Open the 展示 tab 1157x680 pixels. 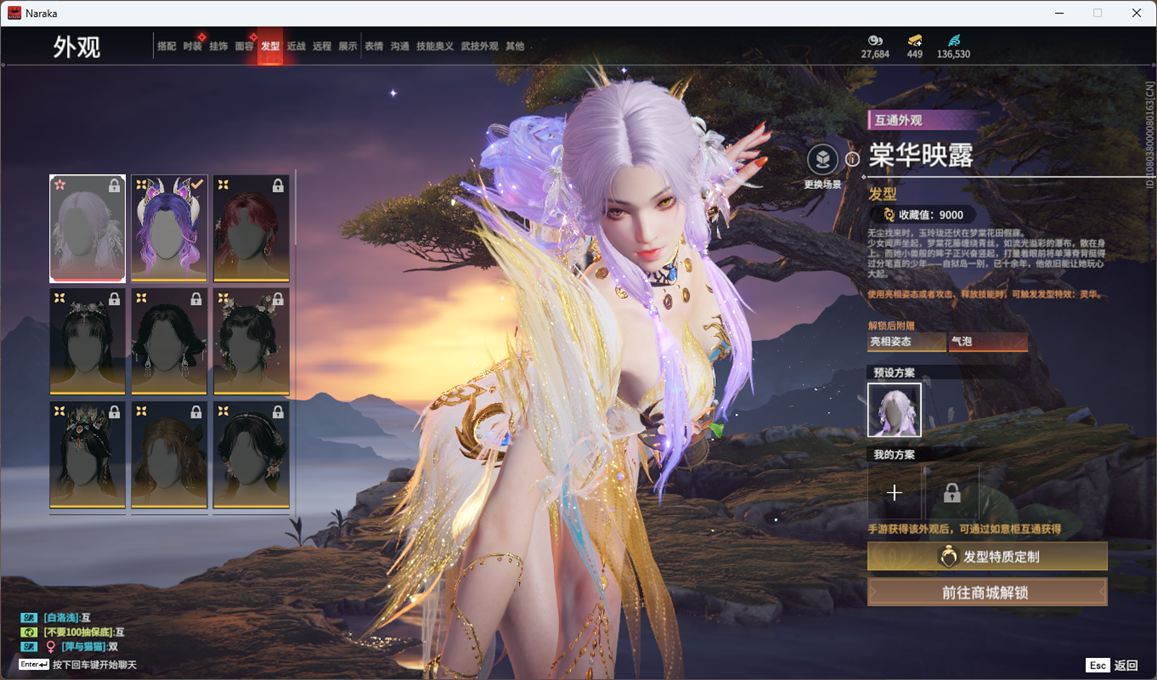(x=348, y=46)
